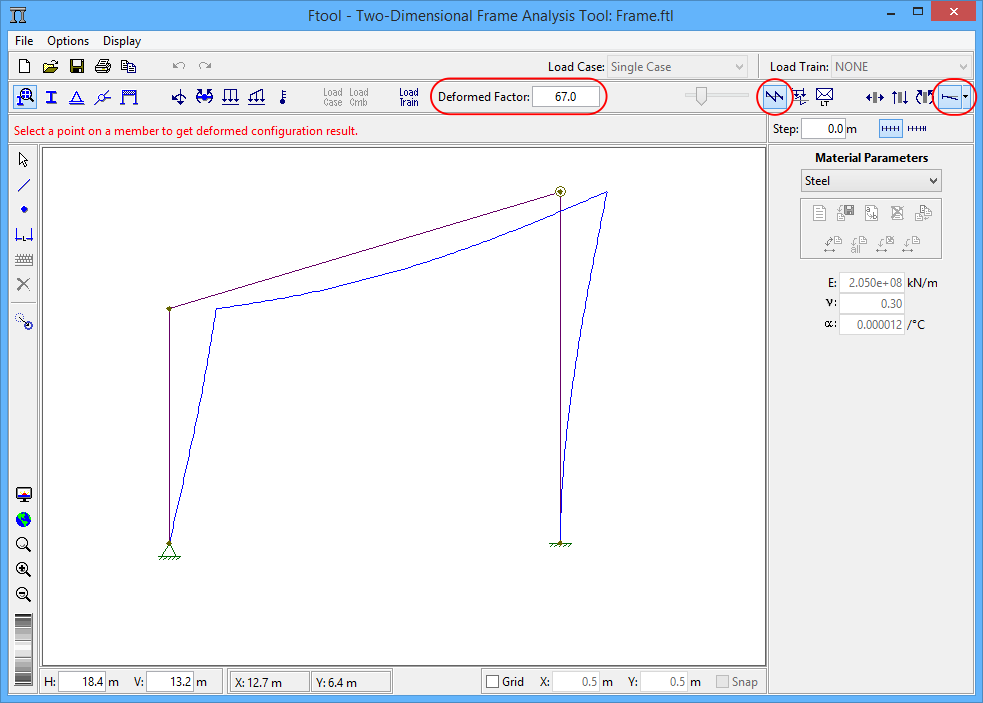The width and height of the screenshot is (983, 703).
Task: Open the Steel material dropdown
Action: (x=872, y=181)
